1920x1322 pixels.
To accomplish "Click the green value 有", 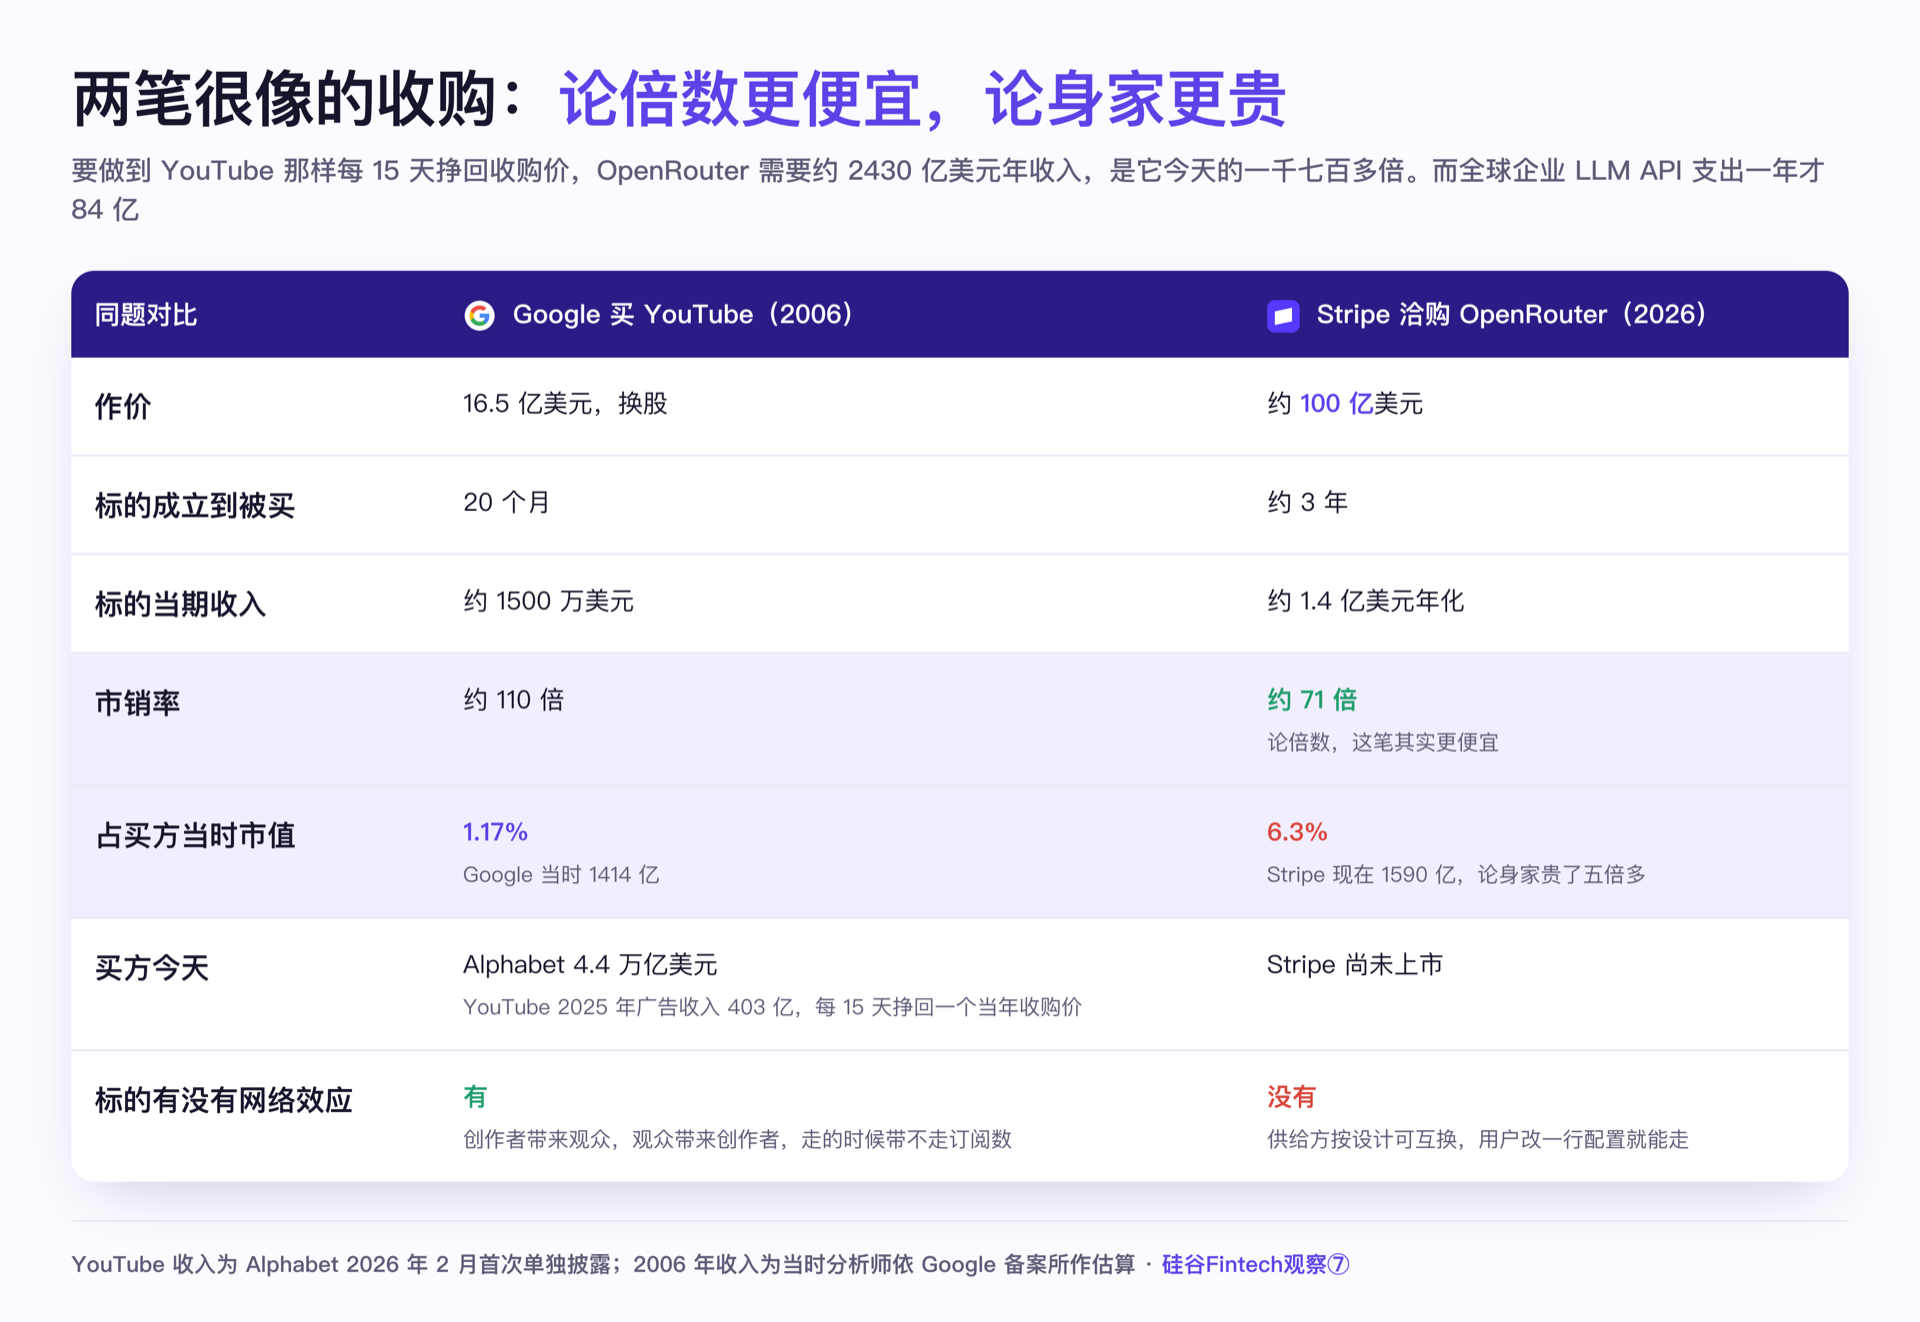I will [x=475, y=1097].
